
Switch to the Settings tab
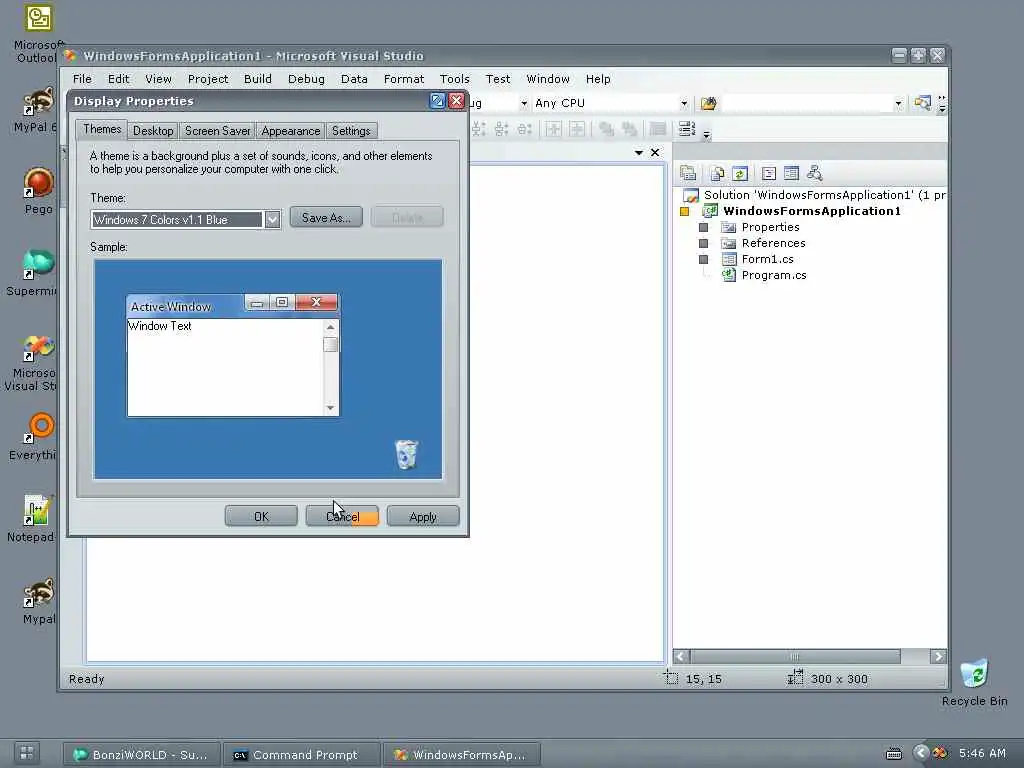(x=351, y=131)
